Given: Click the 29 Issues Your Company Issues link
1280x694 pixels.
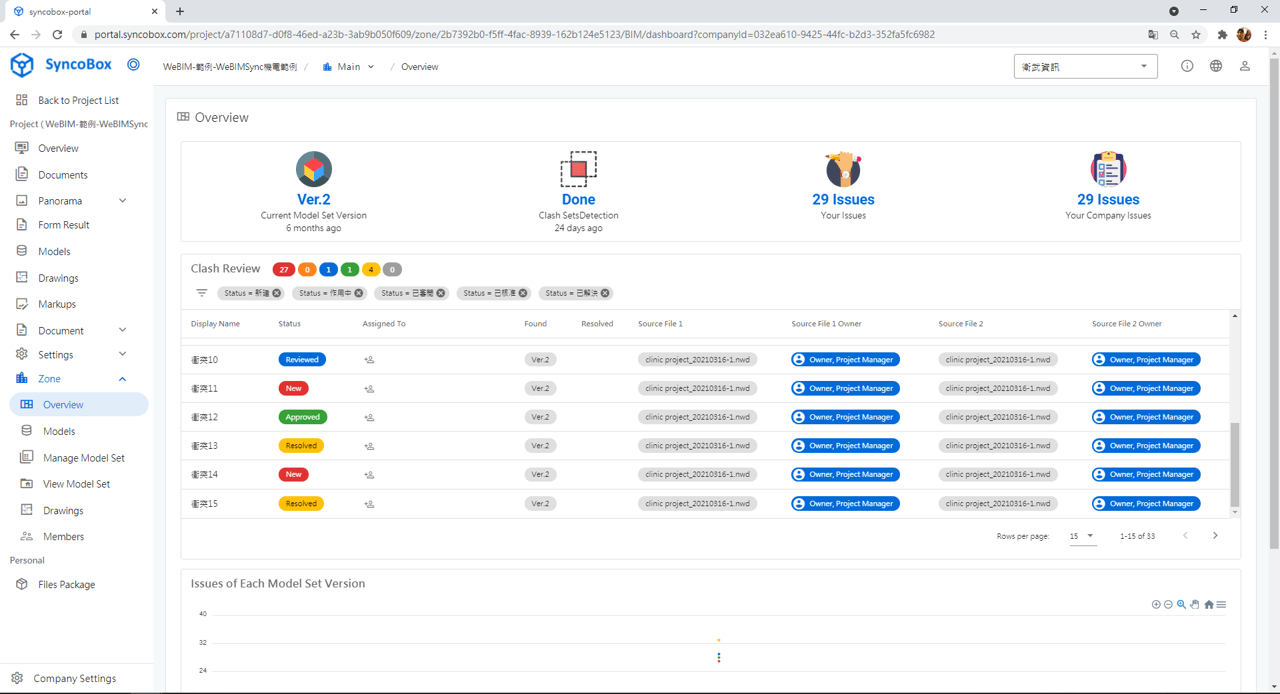Looking at the screenshot, I should click(x=1108, y=199).
